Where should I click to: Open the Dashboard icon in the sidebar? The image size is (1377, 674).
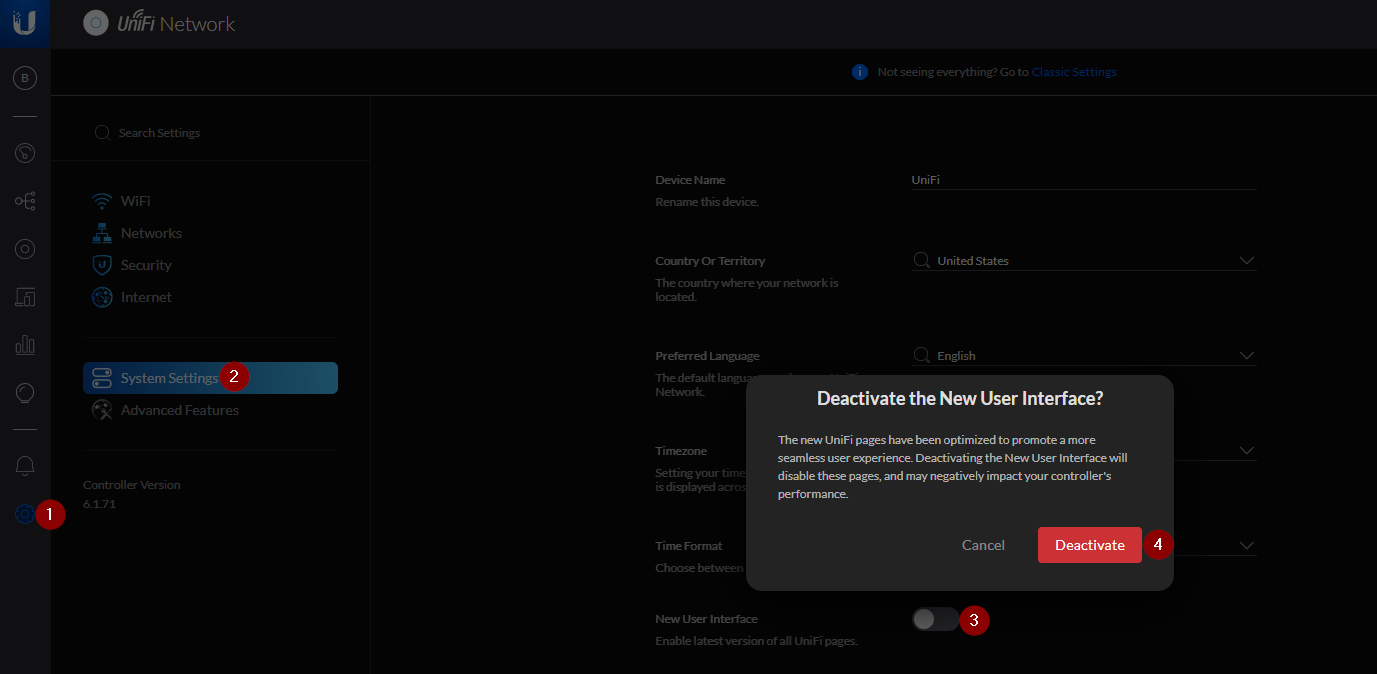(25, 153)
